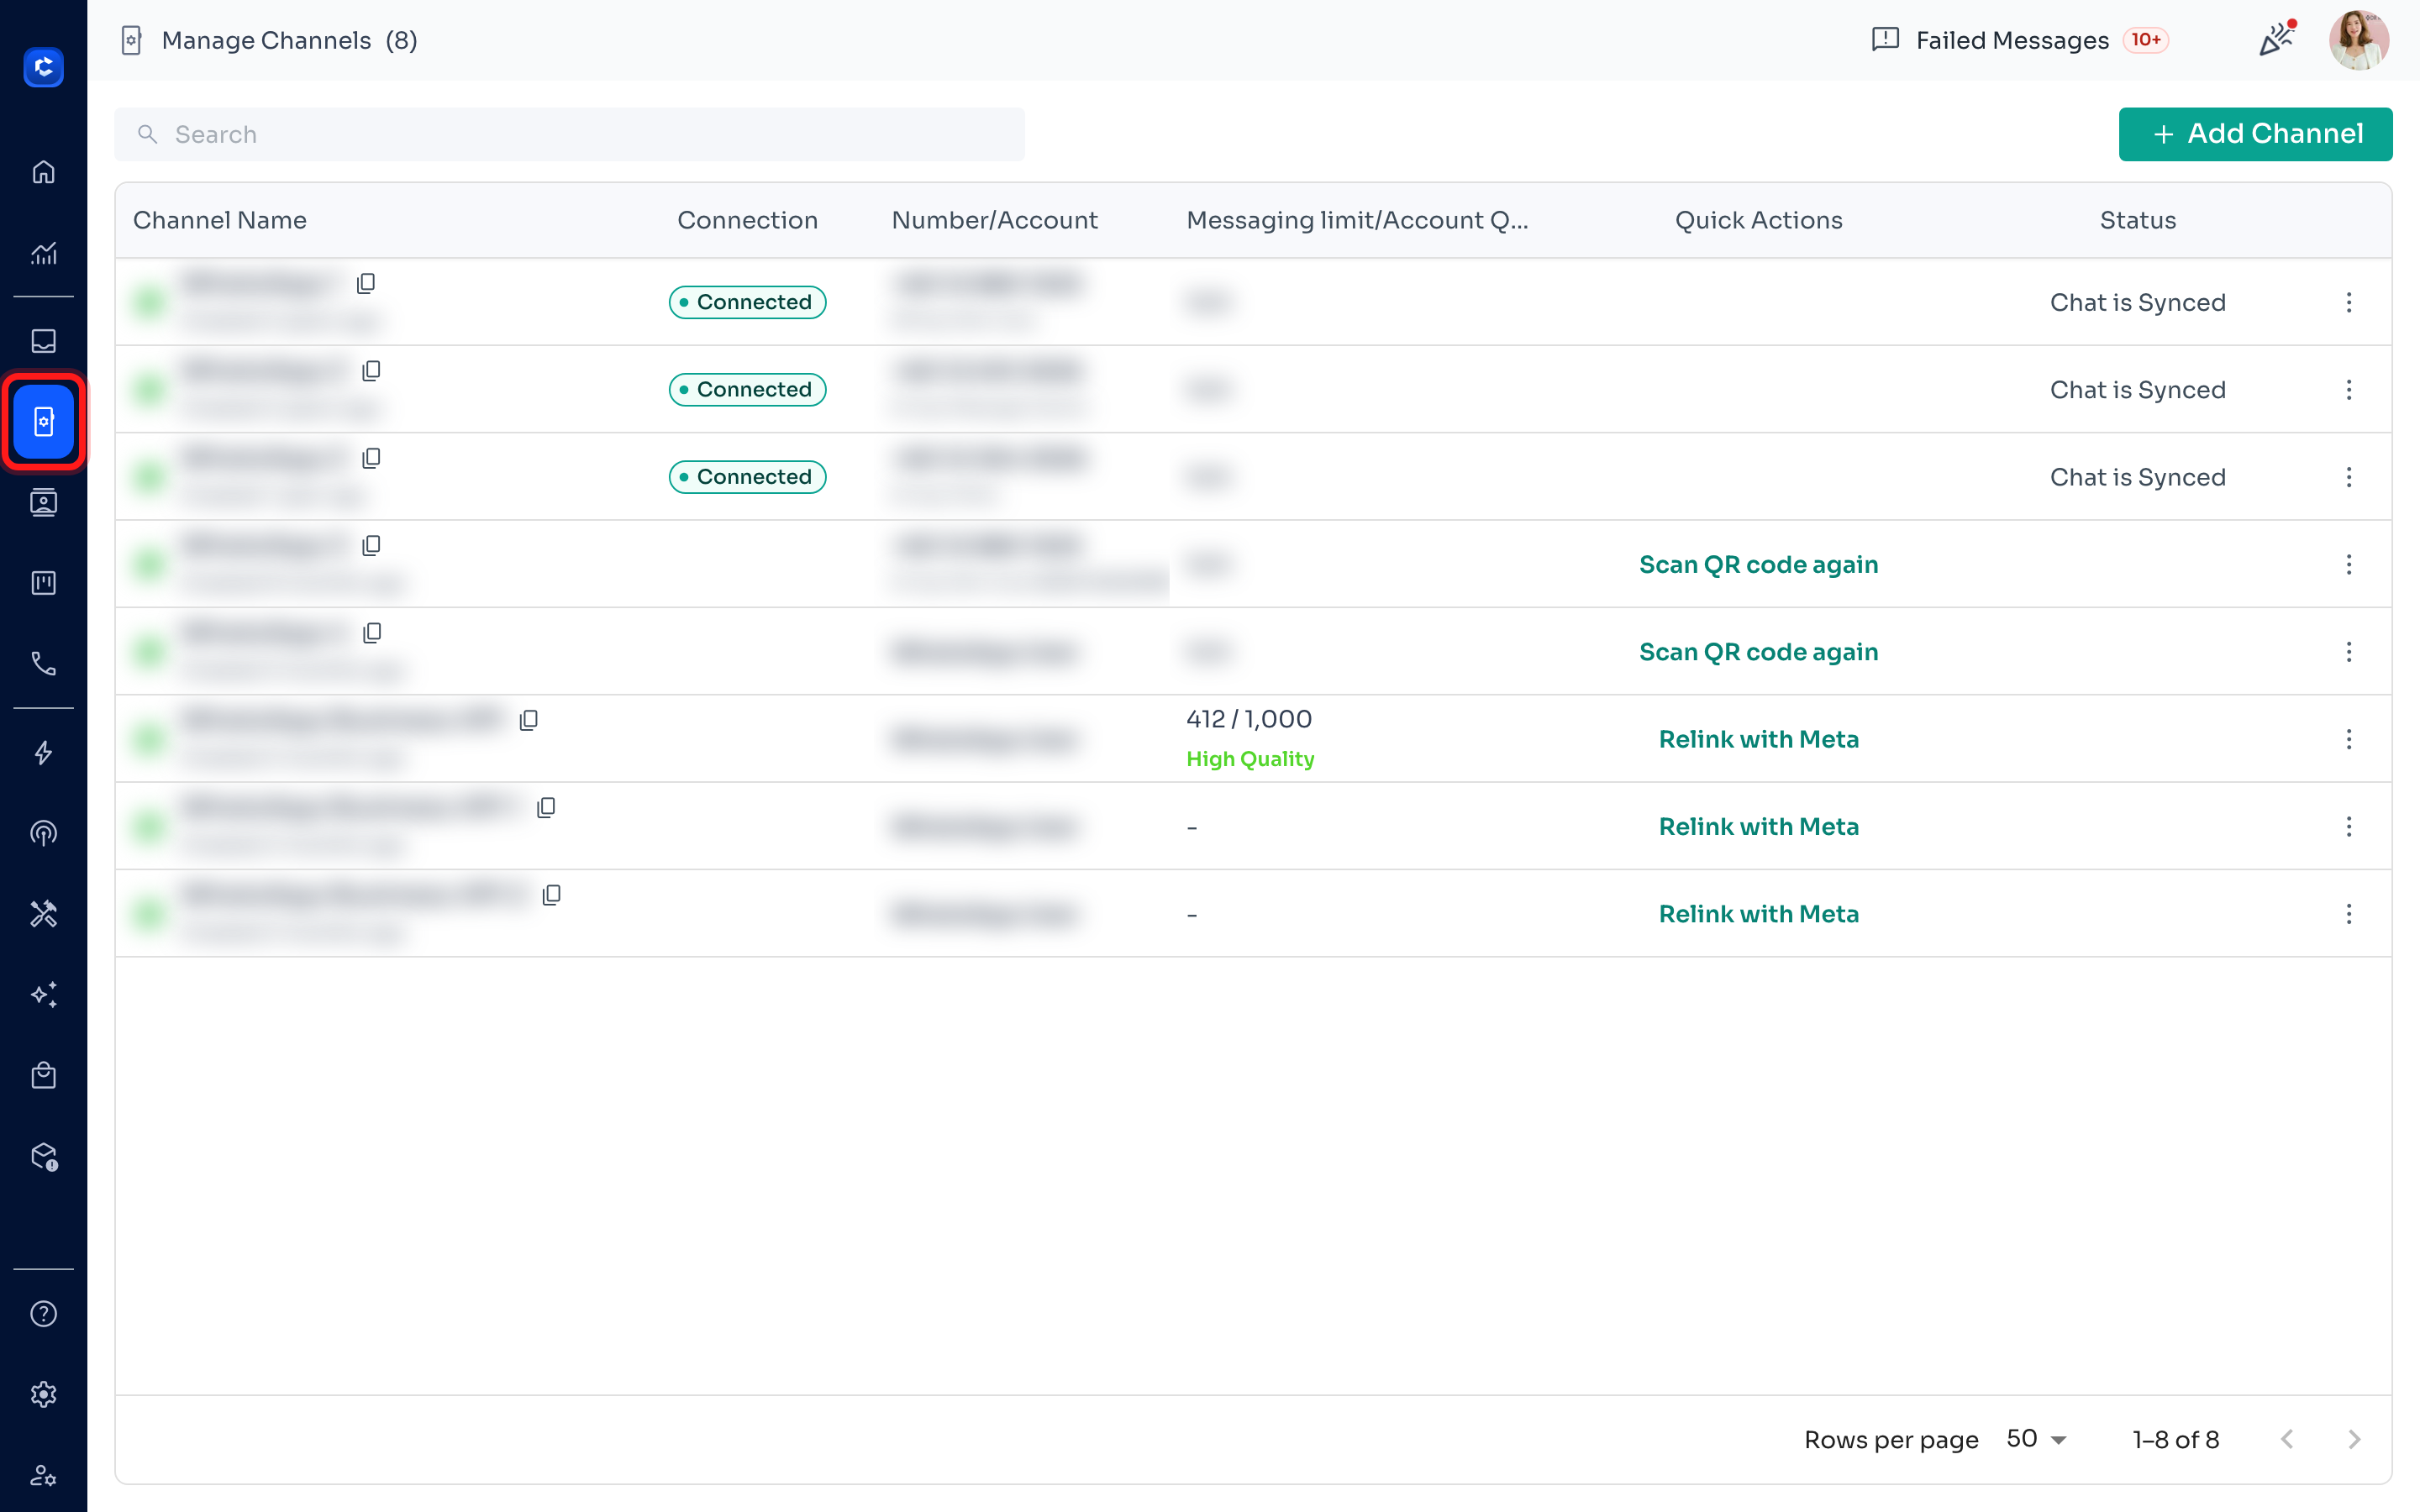
Task: Copy name of second Relink with Meta row
Action: click(546, 808)
